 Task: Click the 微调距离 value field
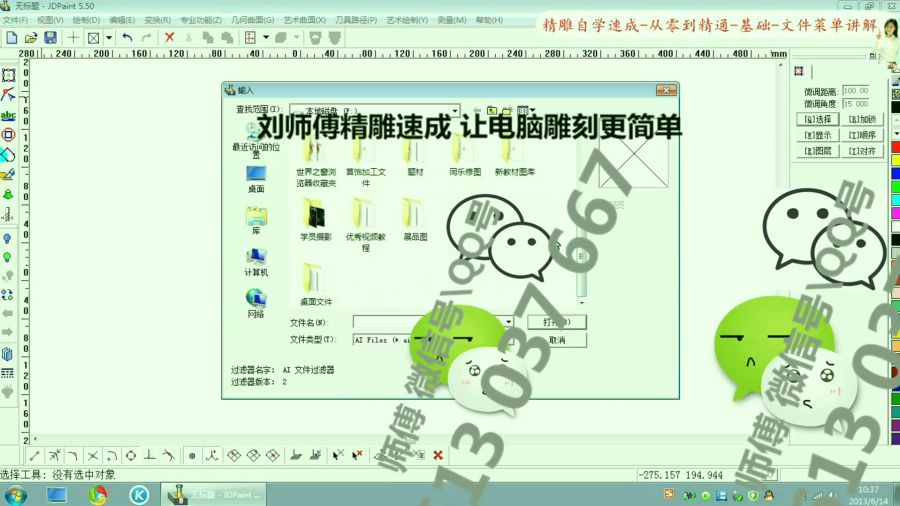tap(856, 91)
